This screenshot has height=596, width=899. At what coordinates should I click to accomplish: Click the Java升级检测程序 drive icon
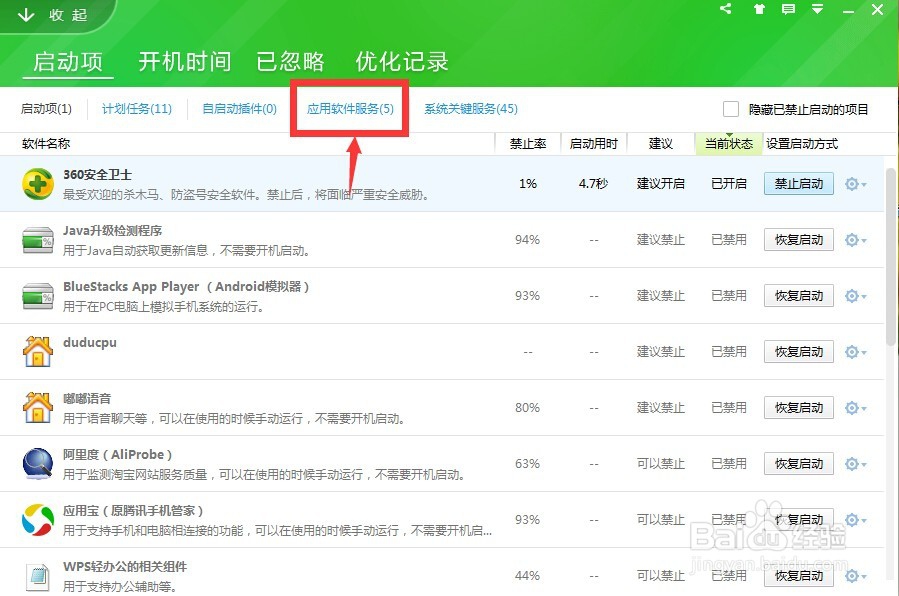[38, 241]
